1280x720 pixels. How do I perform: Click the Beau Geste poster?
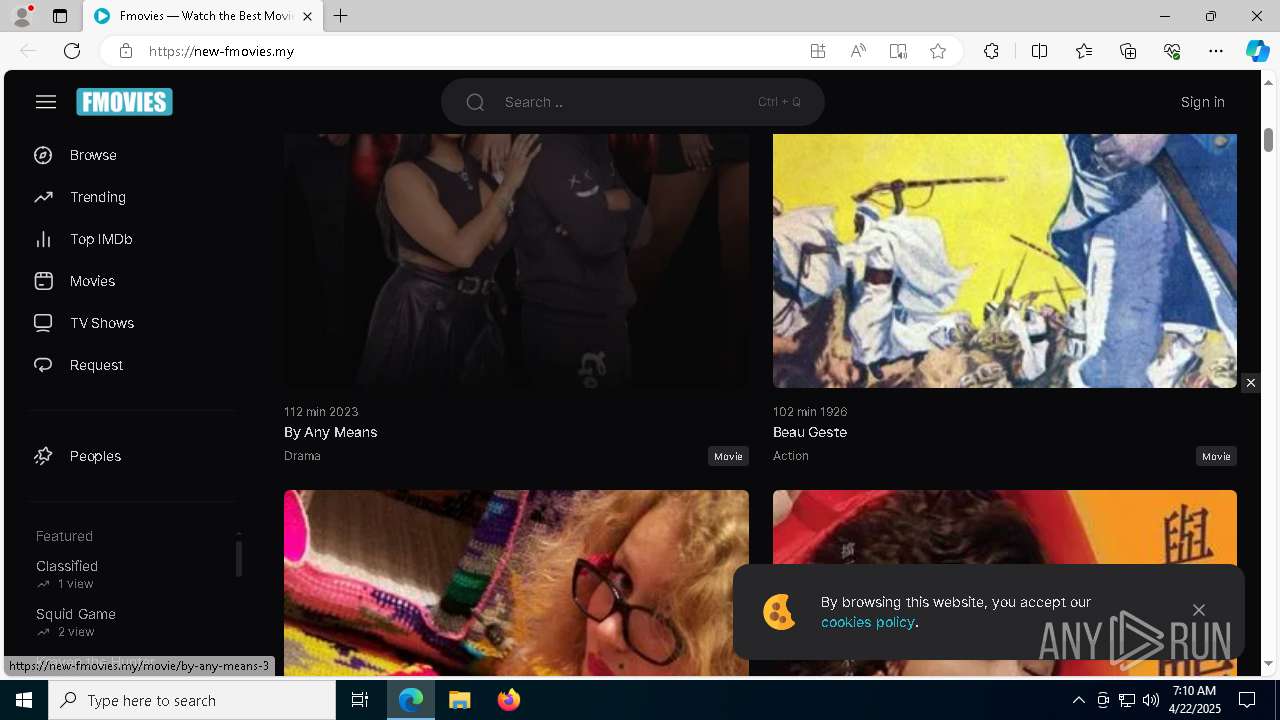coord(1005,260)
